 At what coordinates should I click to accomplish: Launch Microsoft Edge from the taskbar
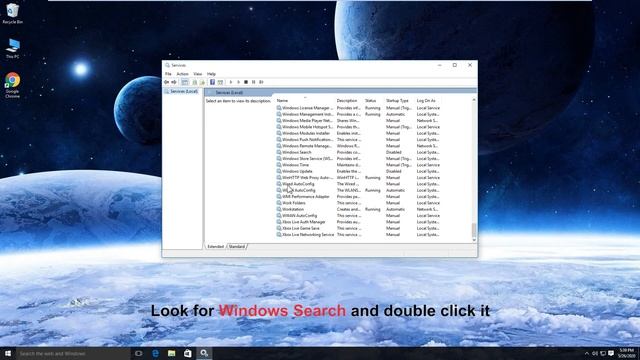click(x=156, y=353)
